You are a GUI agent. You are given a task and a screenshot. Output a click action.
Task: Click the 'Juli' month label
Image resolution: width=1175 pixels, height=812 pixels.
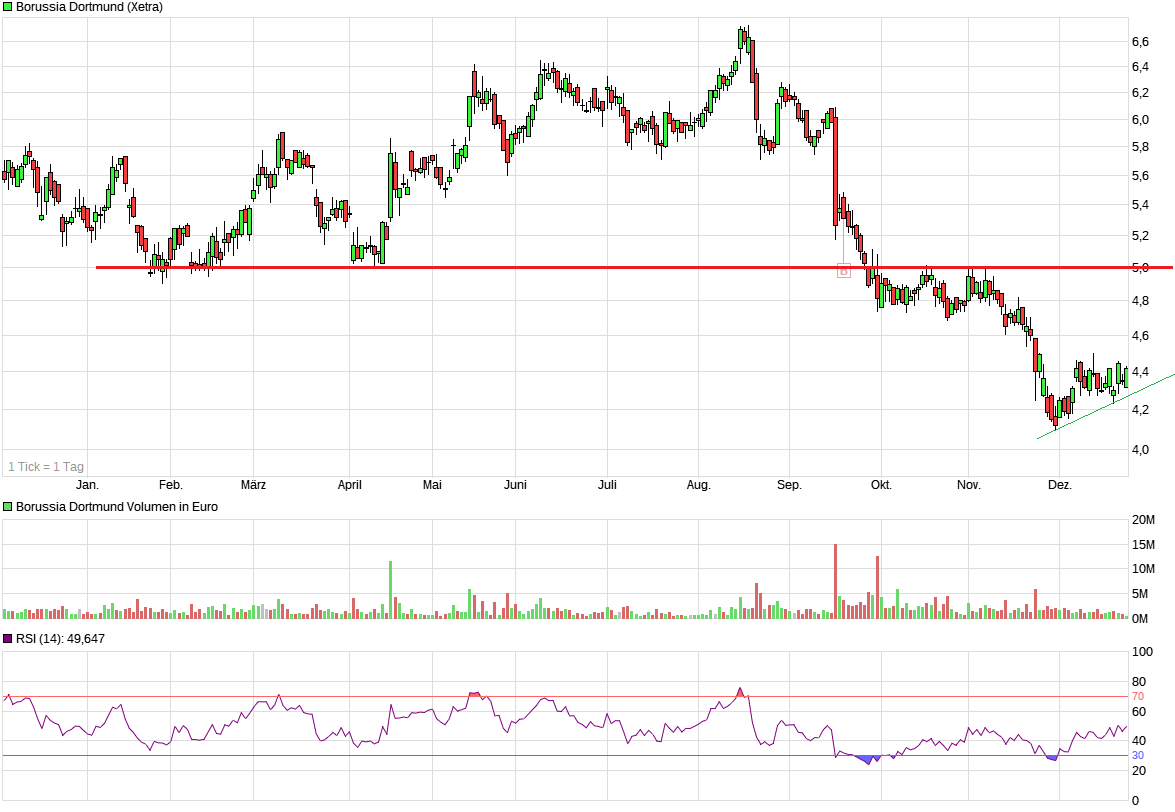[x=607, y=485]
